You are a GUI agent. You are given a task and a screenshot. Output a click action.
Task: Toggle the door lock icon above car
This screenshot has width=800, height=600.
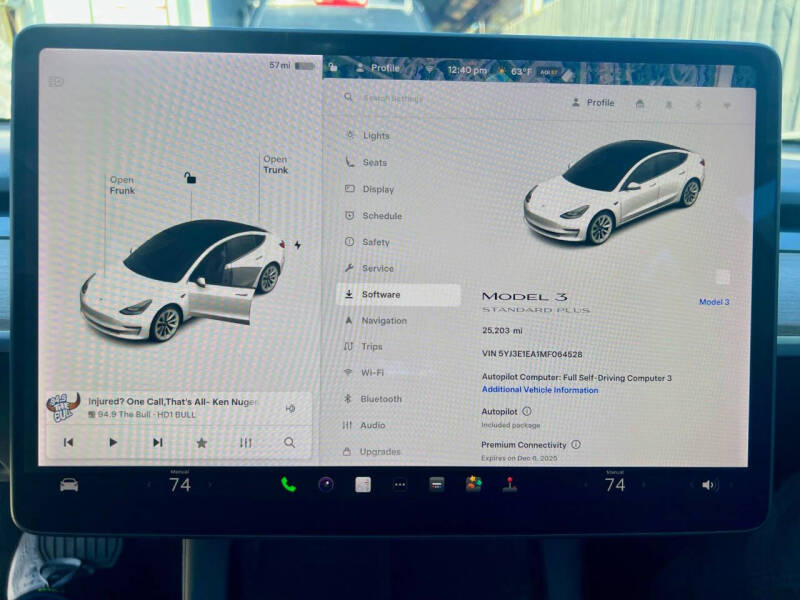[190, 178]
